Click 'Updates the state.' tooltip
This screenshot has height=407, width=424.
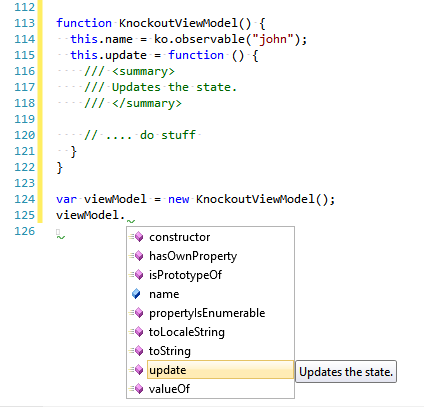click(x=346, y=372)
